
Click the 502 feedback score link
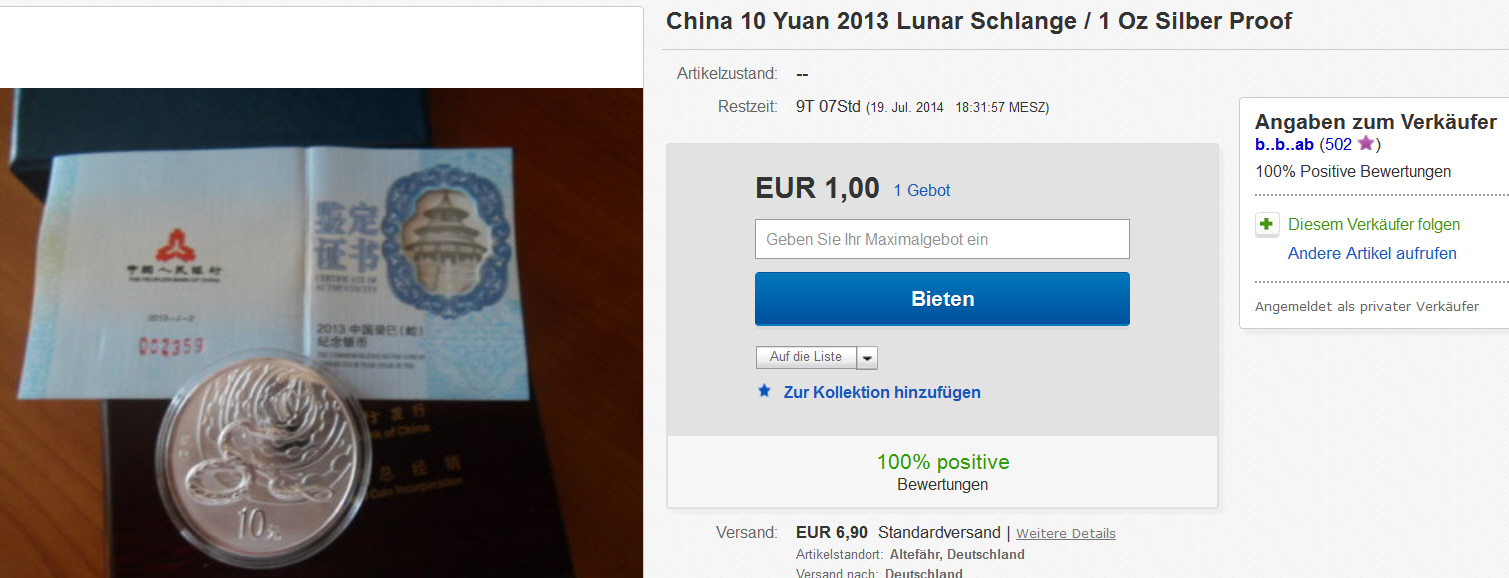(1338, 144)
